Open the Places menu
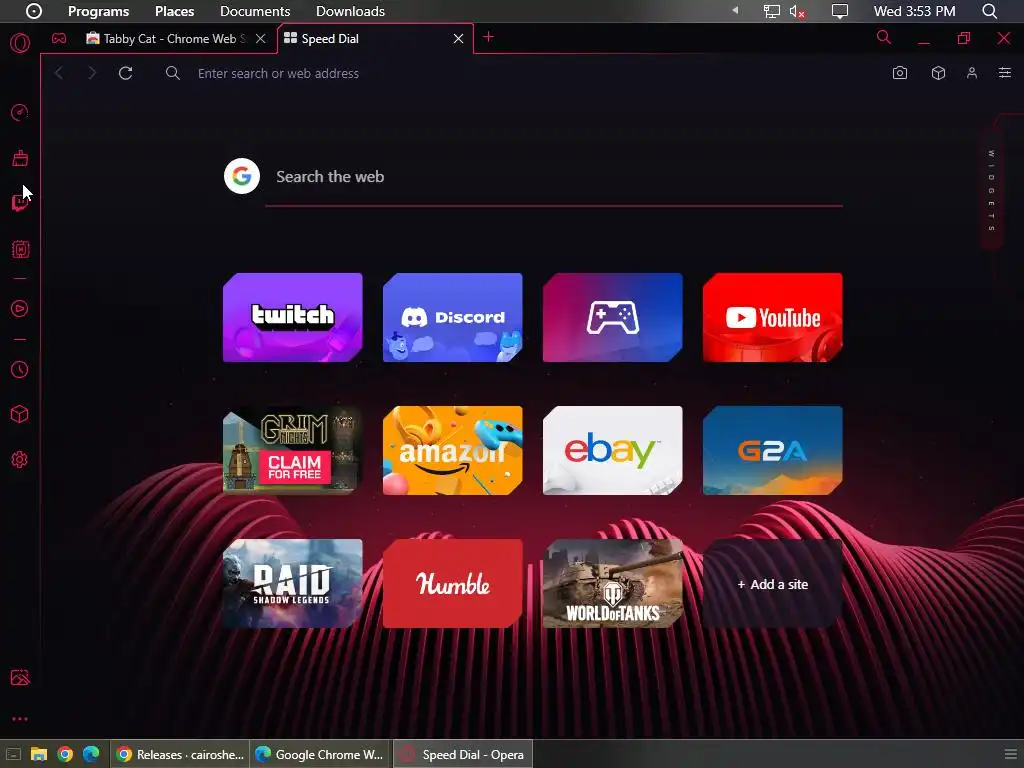The image size is (1024, 768). pos(174,11)
